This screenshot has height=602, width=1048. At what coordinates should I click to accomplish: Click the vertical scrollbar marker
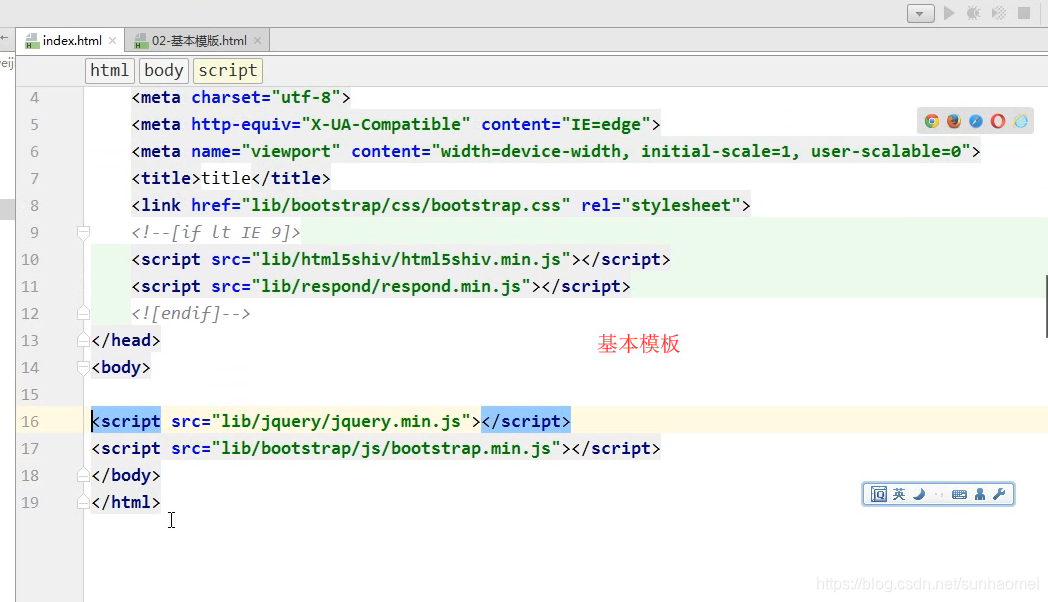click(1046, 306)
